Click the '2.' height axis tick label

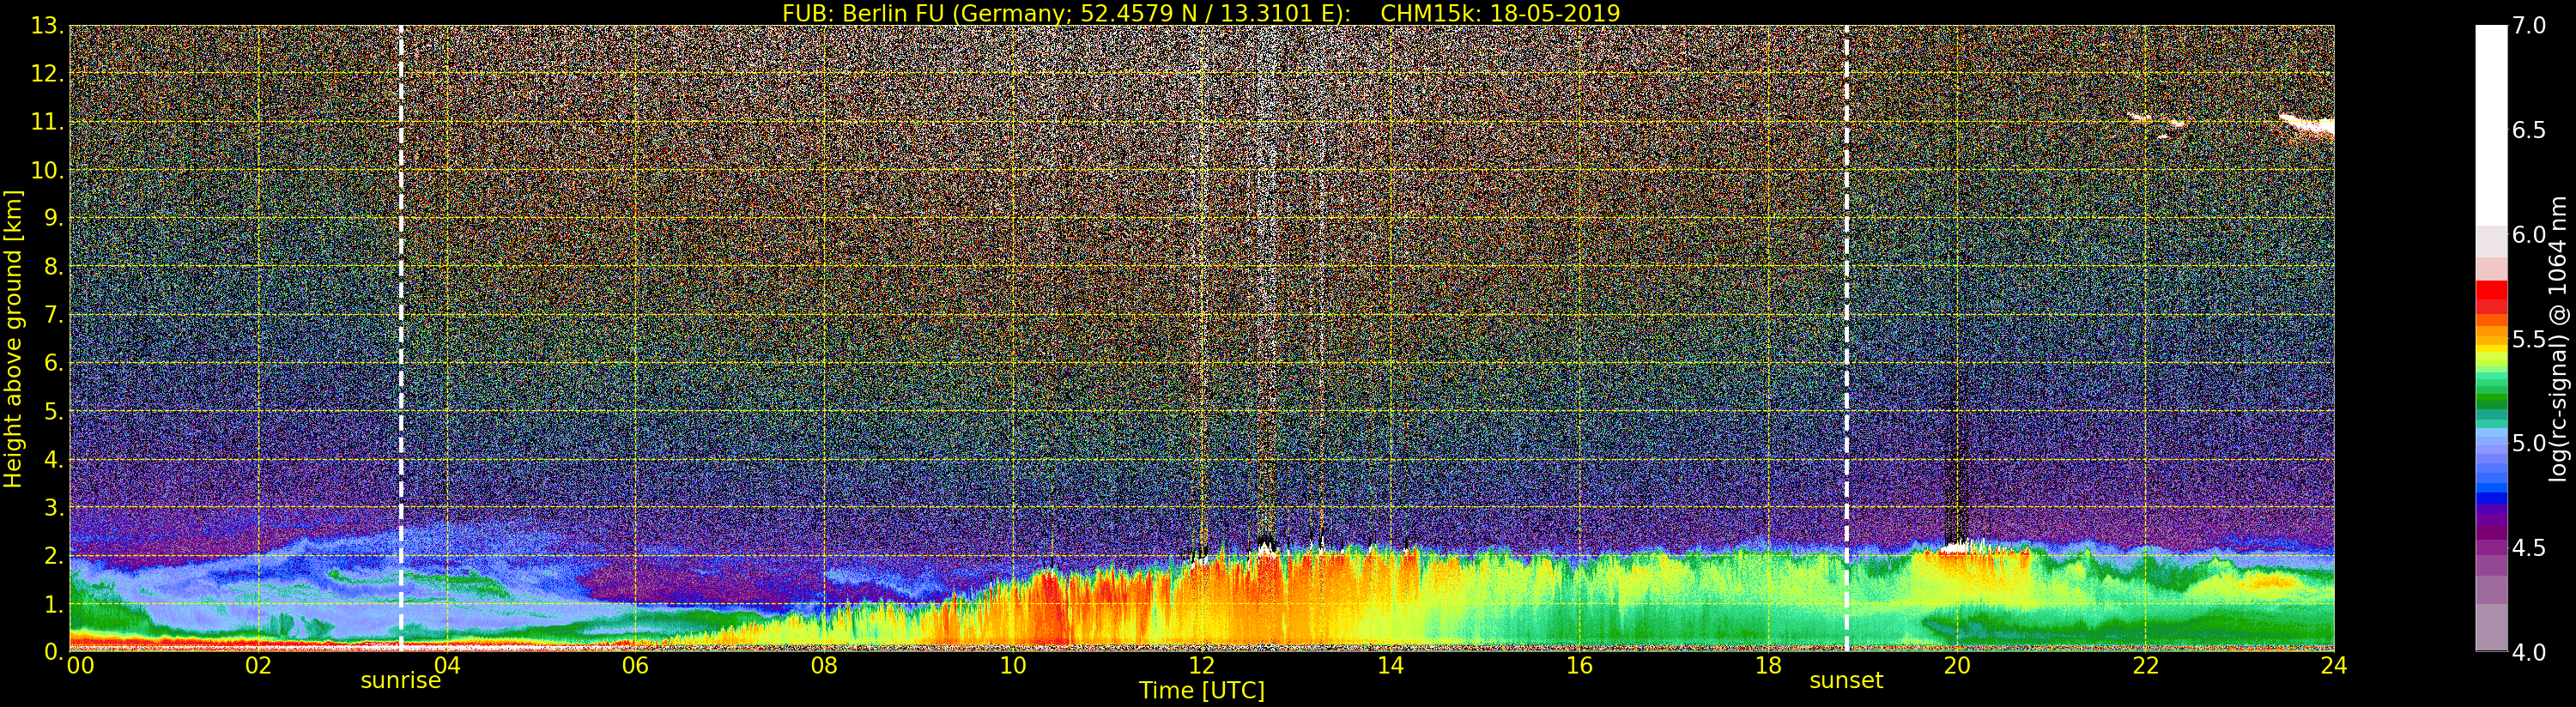pos(53,555)
